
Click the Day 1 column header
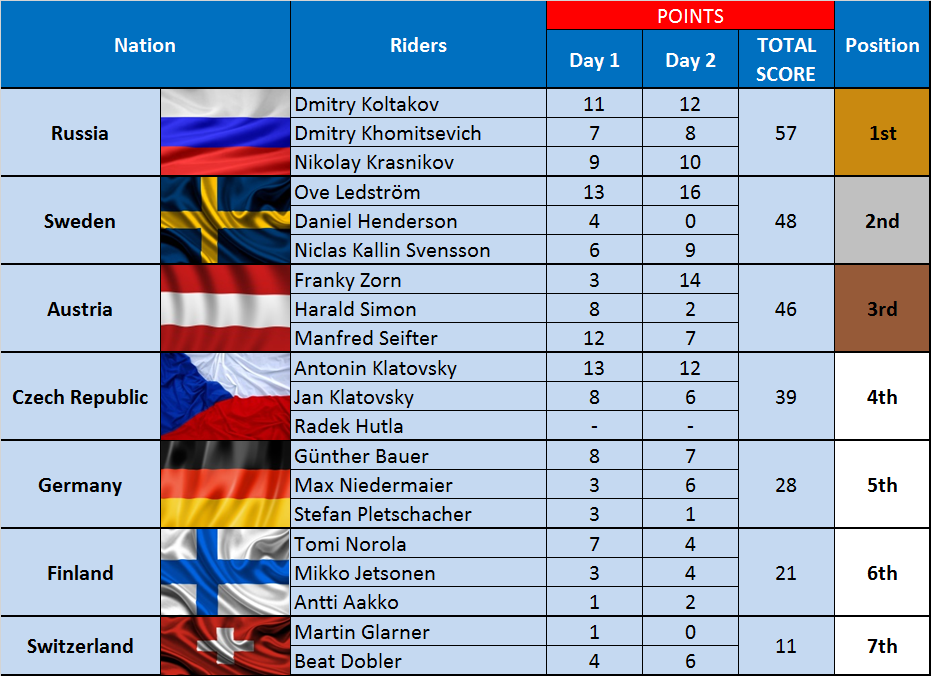click(x=594, y=59)
